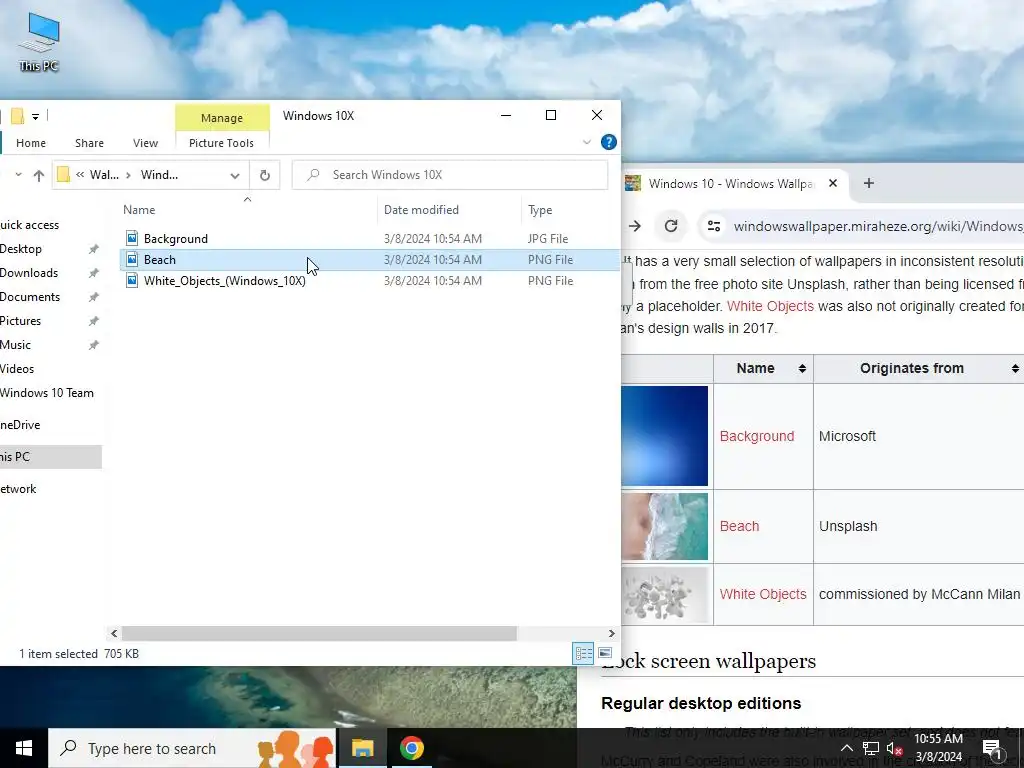
Task: Expand the address bar path dropdown
Action: 234,175
